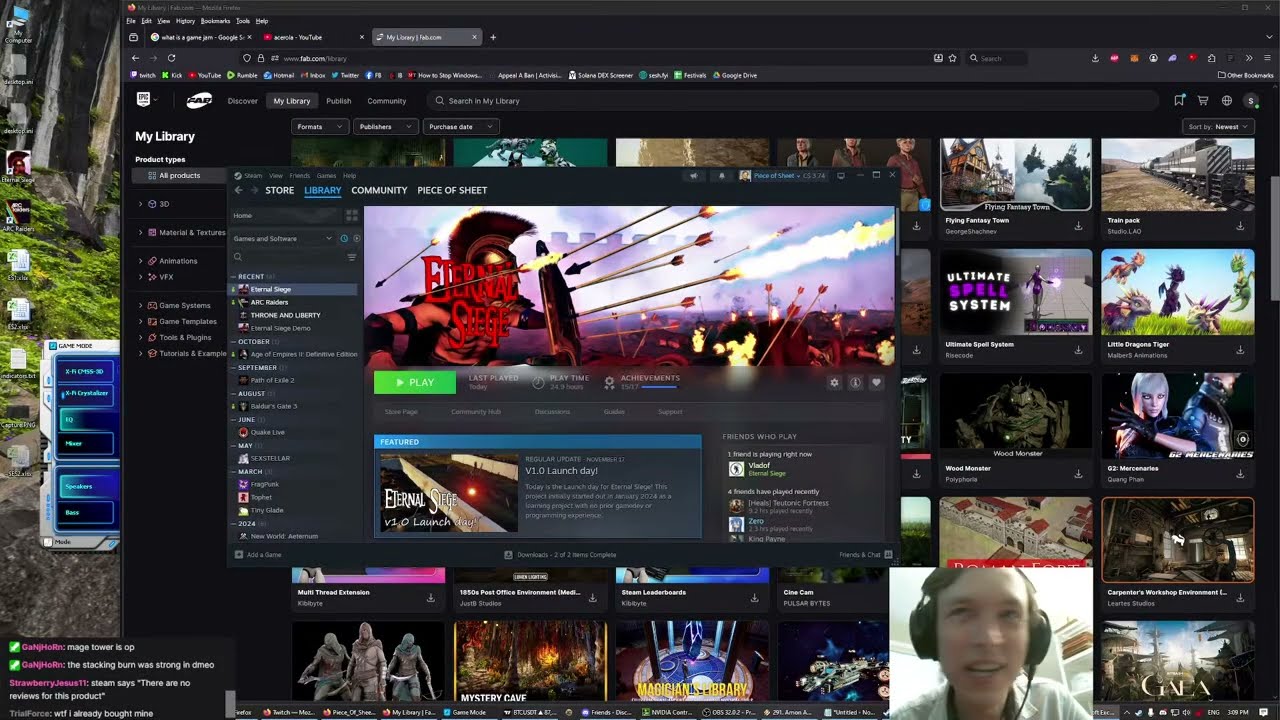Click Add a Game in Steam
The image size is (1280, 720).
258,554
